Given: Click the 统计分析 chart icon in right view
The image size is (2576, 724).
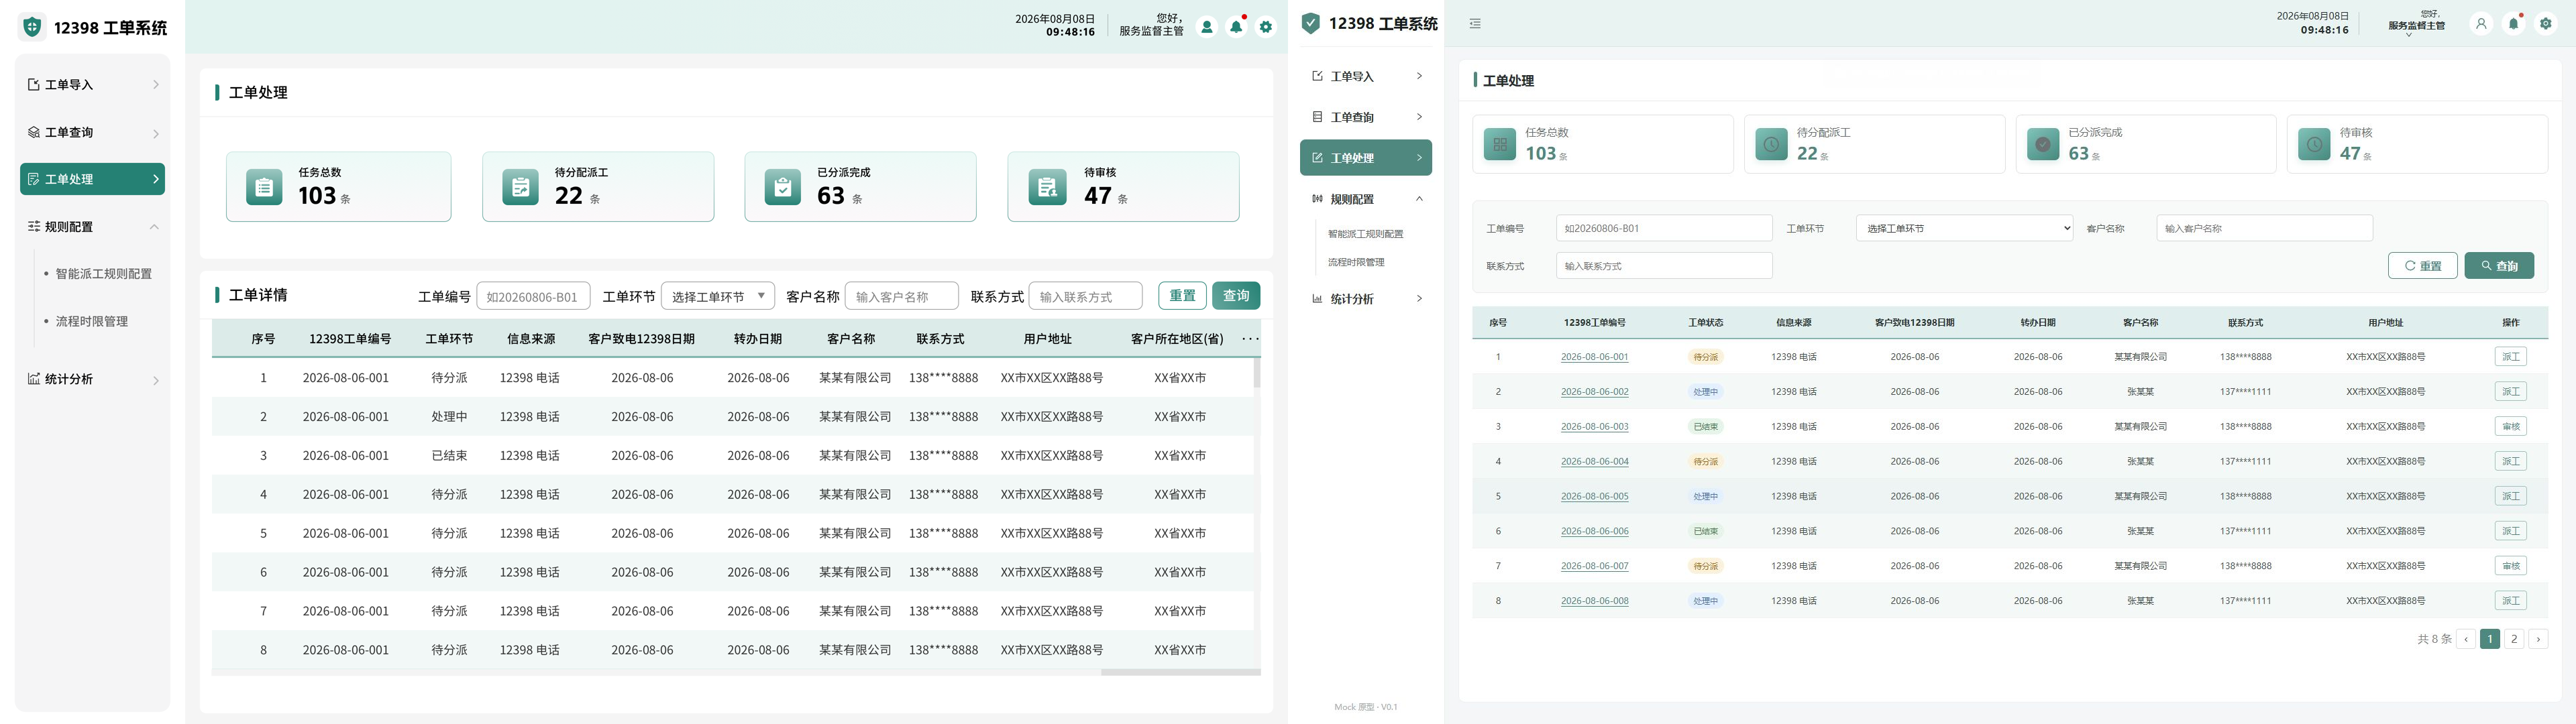Looking at the screenshot, I should (x=1317, y=298).
